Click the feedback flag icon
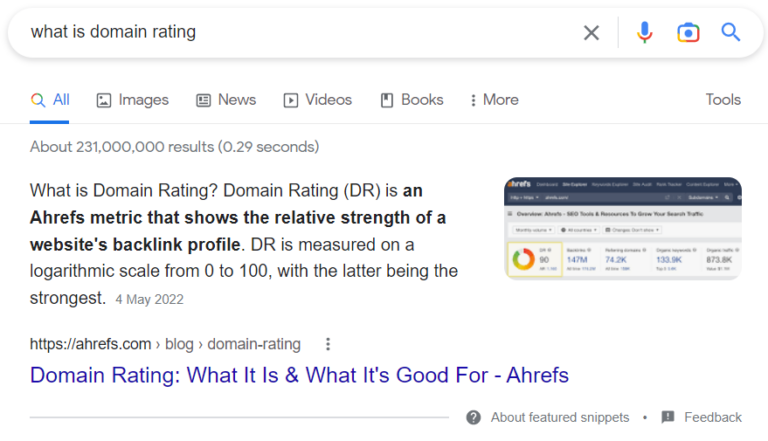 coord(668,417)
